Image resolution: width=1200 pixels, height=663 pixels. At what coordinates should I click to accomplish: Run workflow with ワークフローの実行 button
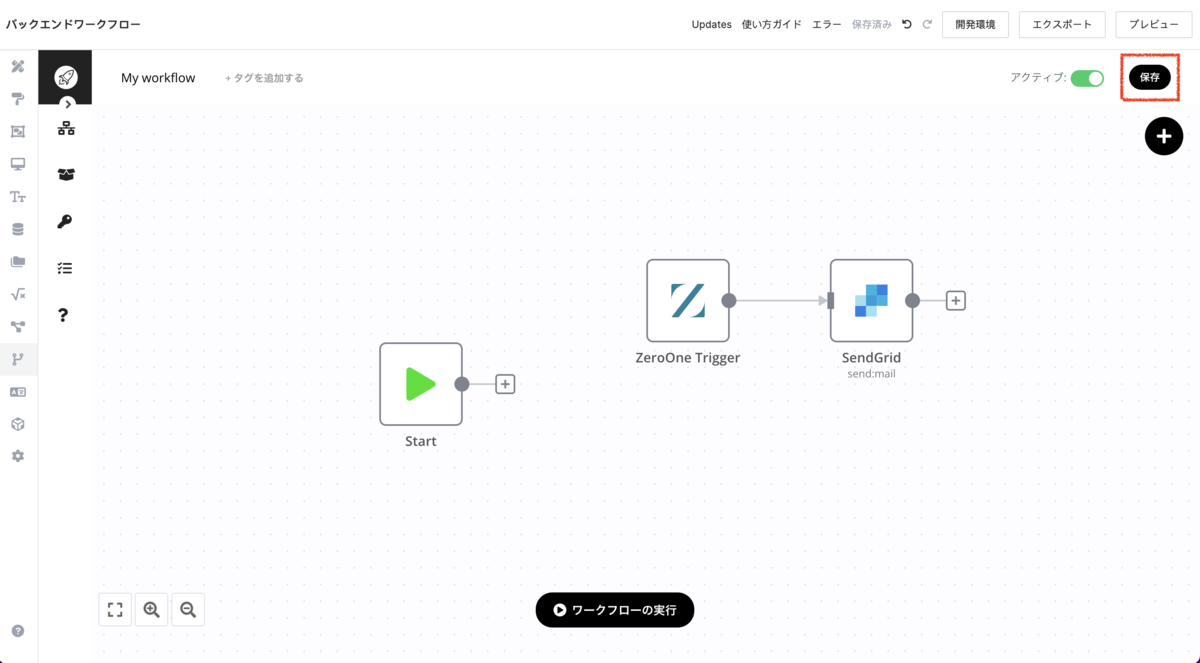(615, 610)
